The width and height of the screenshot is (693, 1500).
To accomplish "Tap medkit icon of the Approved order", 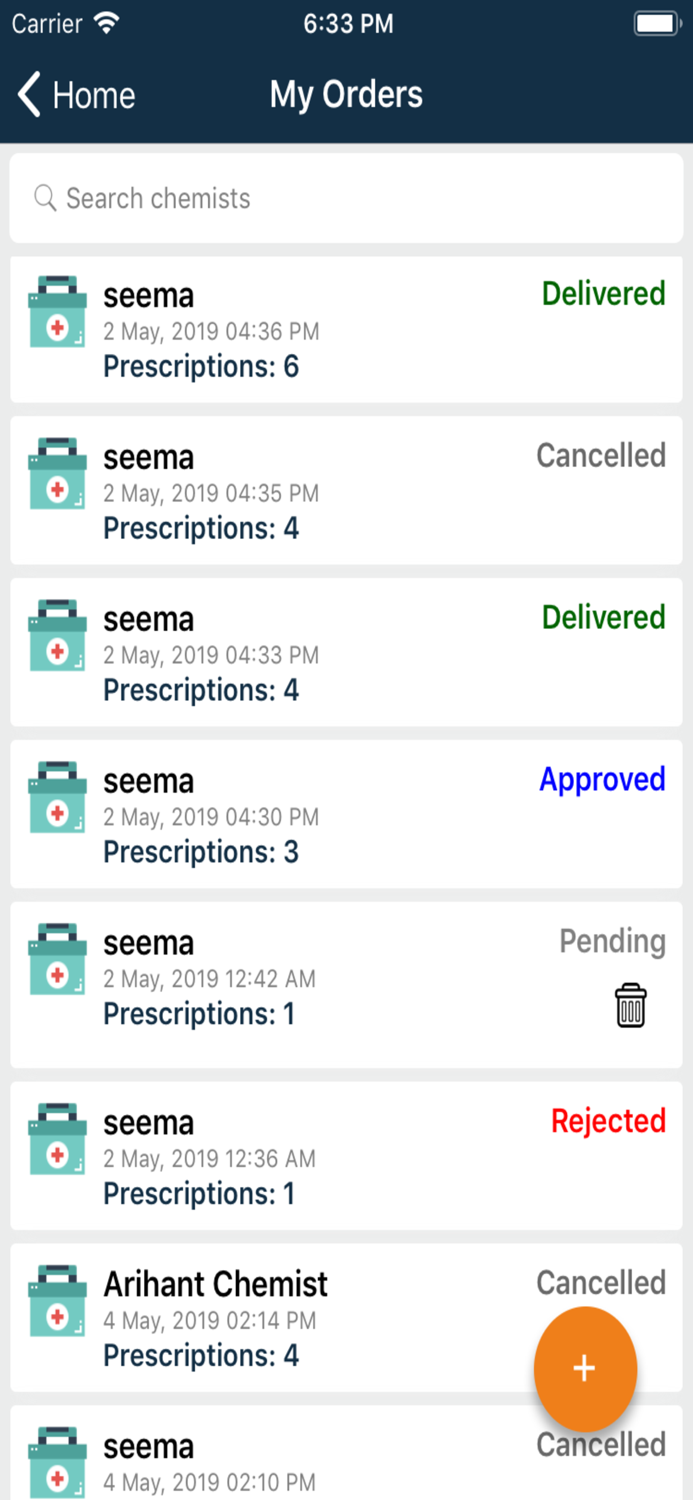I will coord(57,799).
